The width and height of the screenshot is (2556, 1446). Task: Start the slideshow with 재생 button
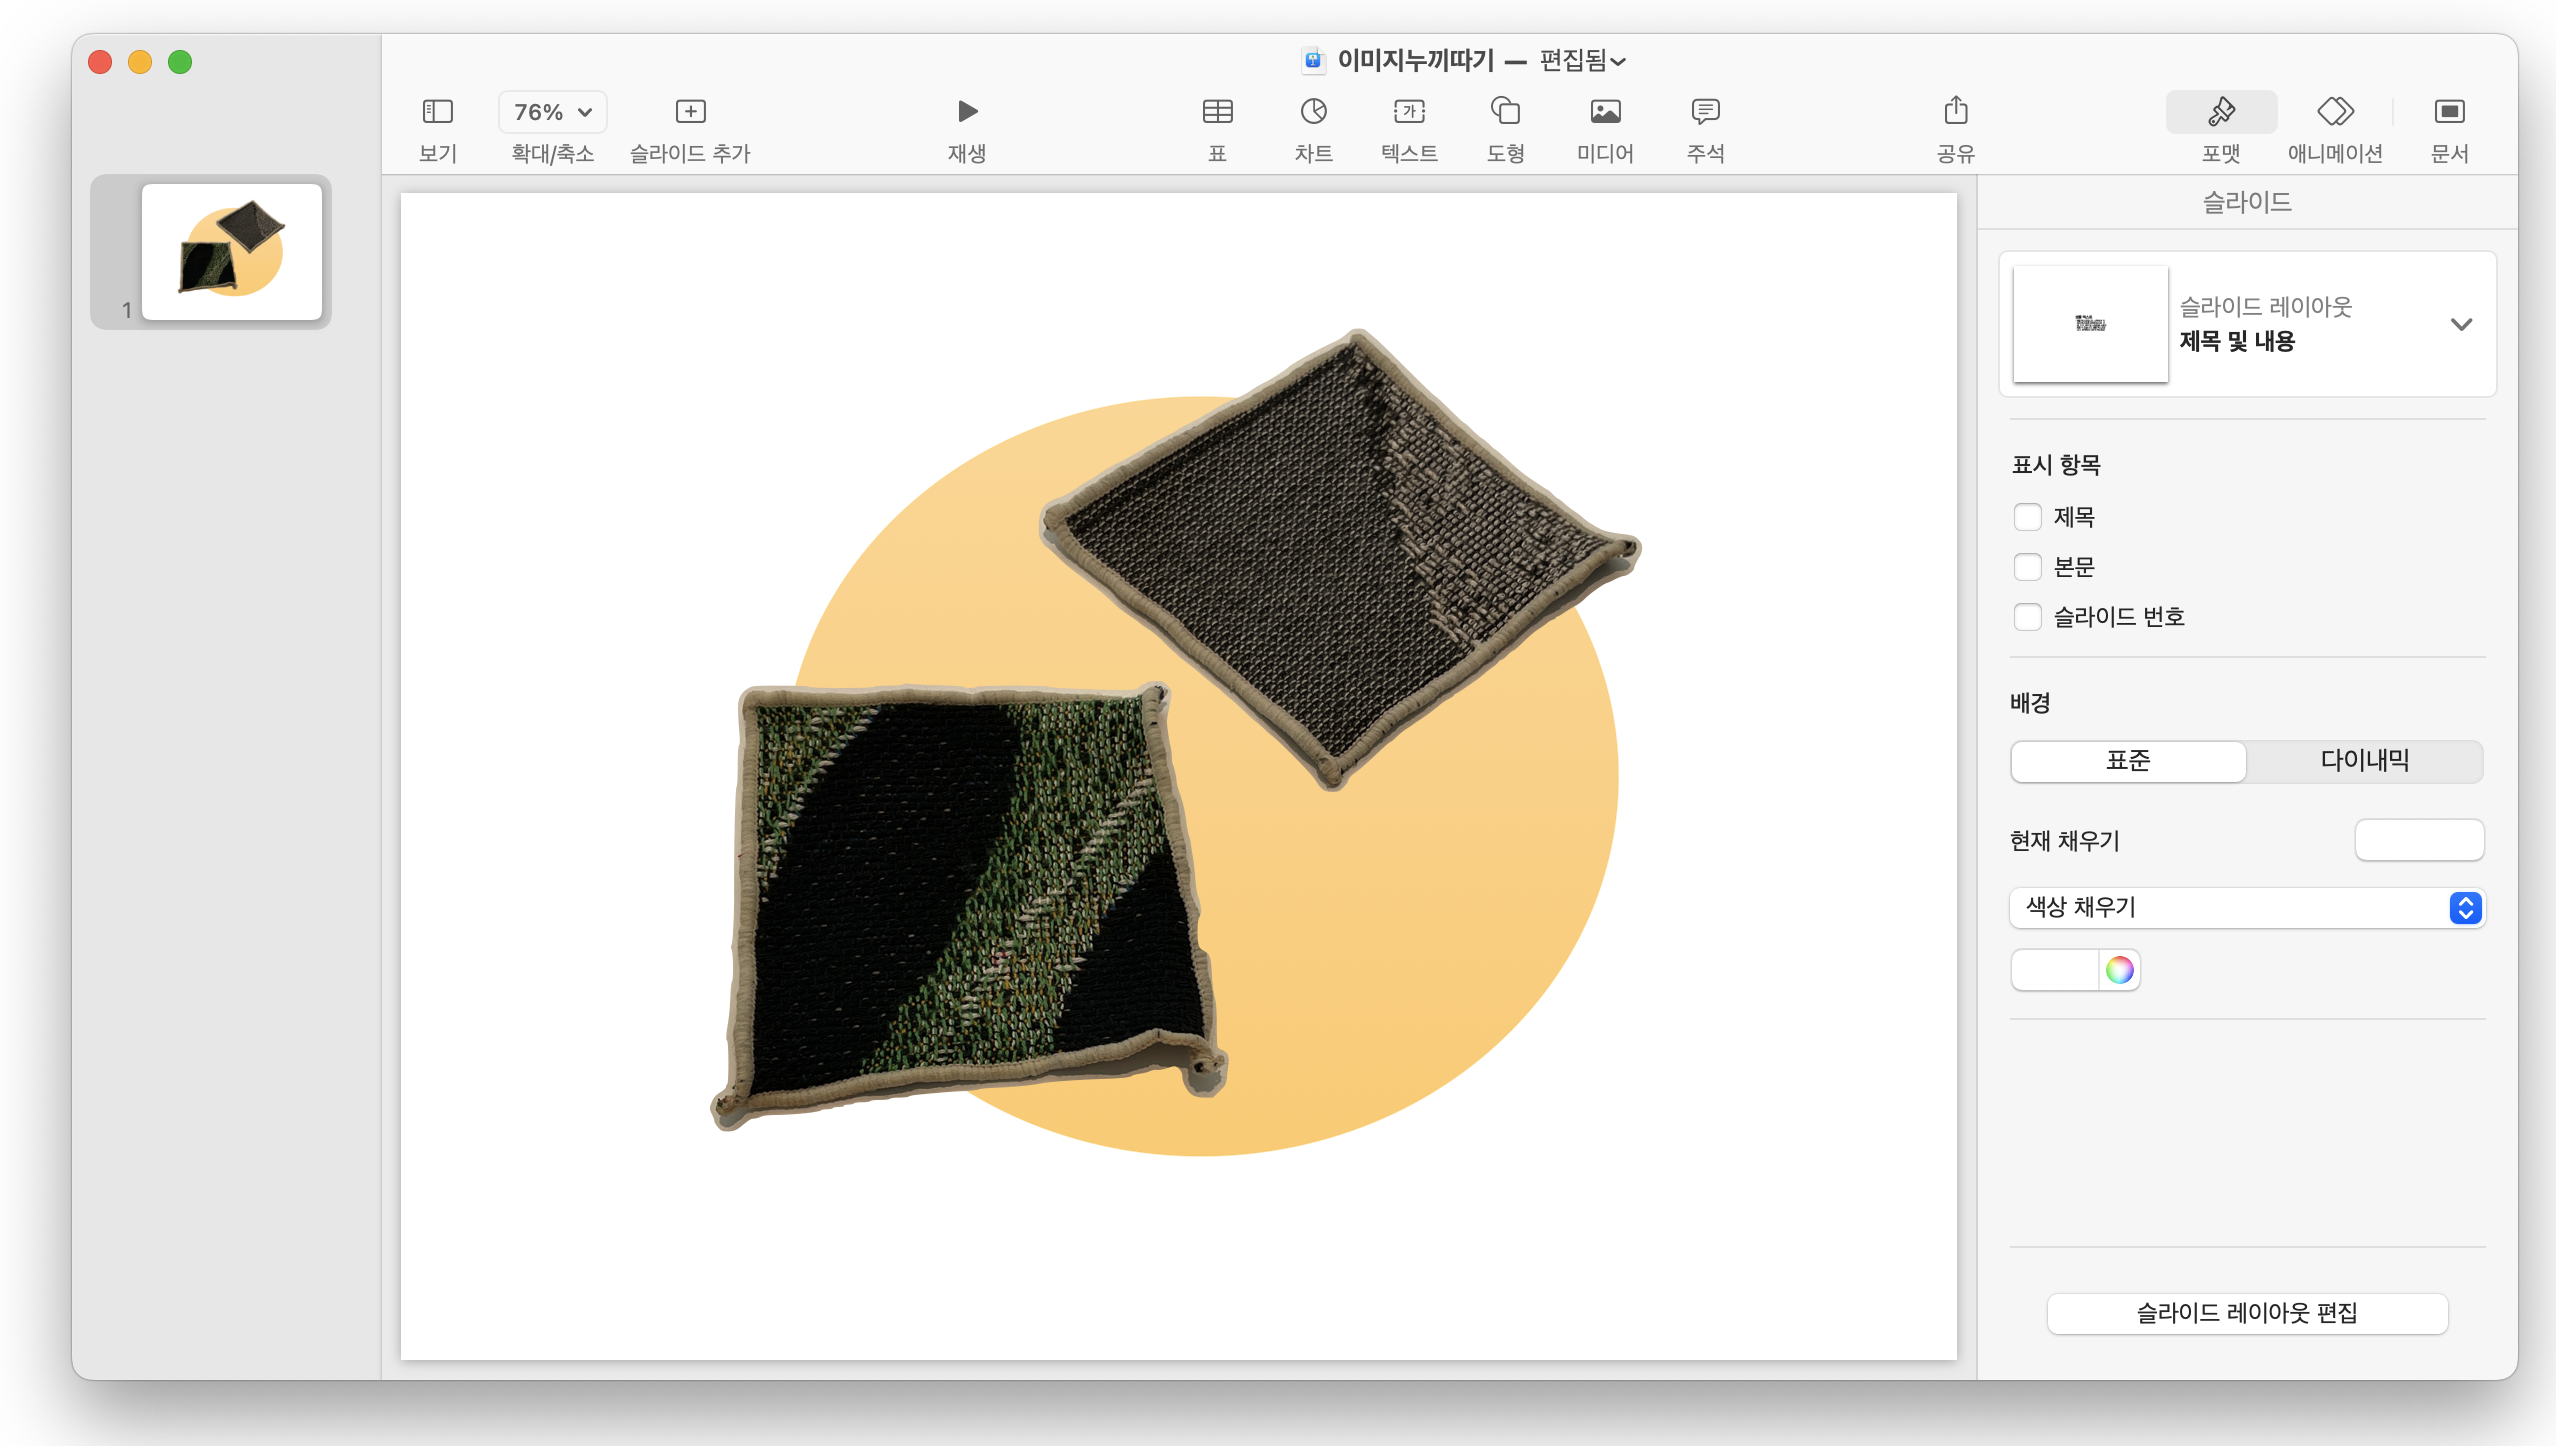click(966, 112)
